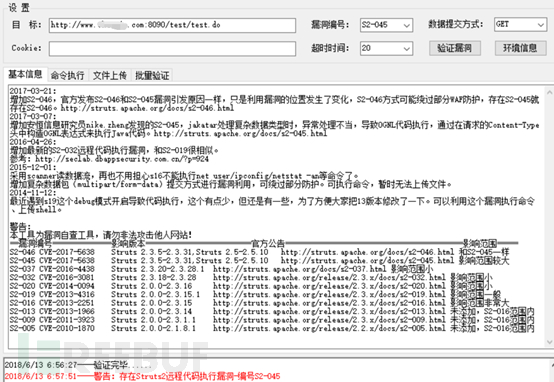Click the 目标 URL input field
This screenshot has height=382, width=554.
point(172,25)
